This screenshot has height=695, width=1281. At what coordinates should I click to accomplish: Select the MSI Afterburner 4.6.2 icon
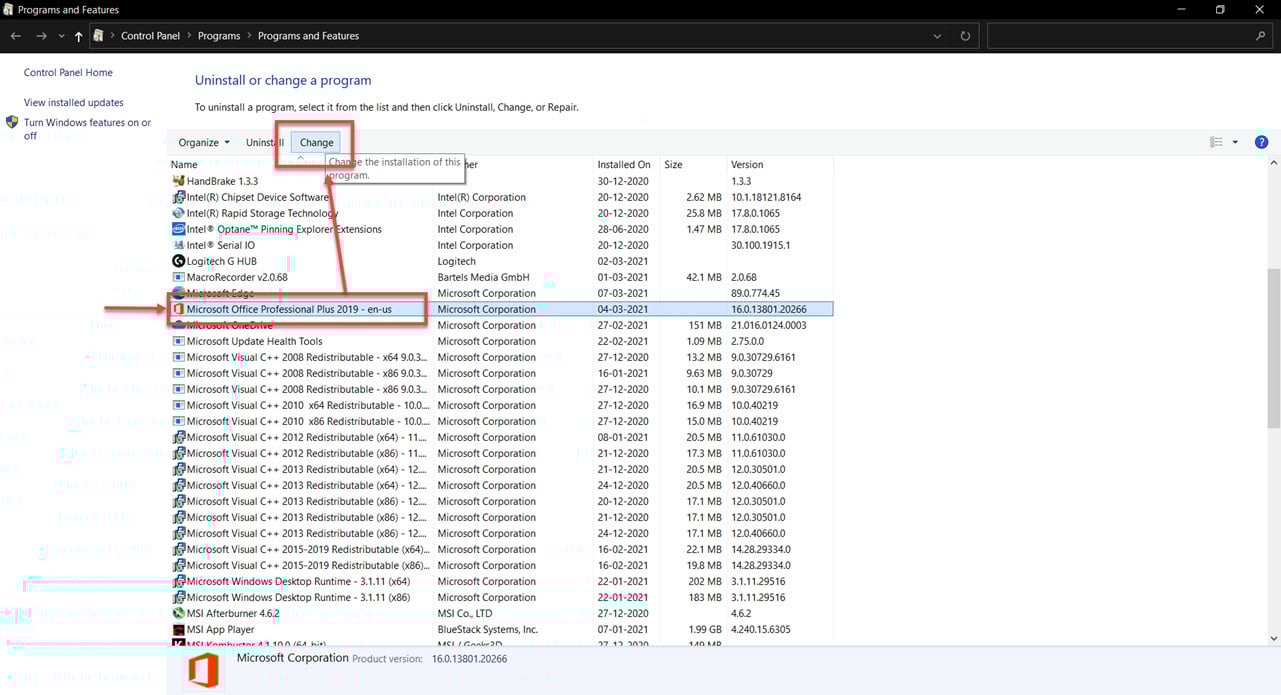pos(178,613)
